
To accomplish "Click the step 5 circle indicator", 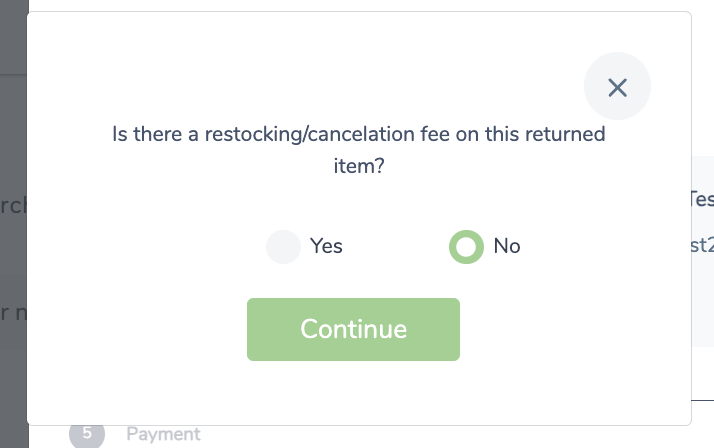I will pos(87,434).
